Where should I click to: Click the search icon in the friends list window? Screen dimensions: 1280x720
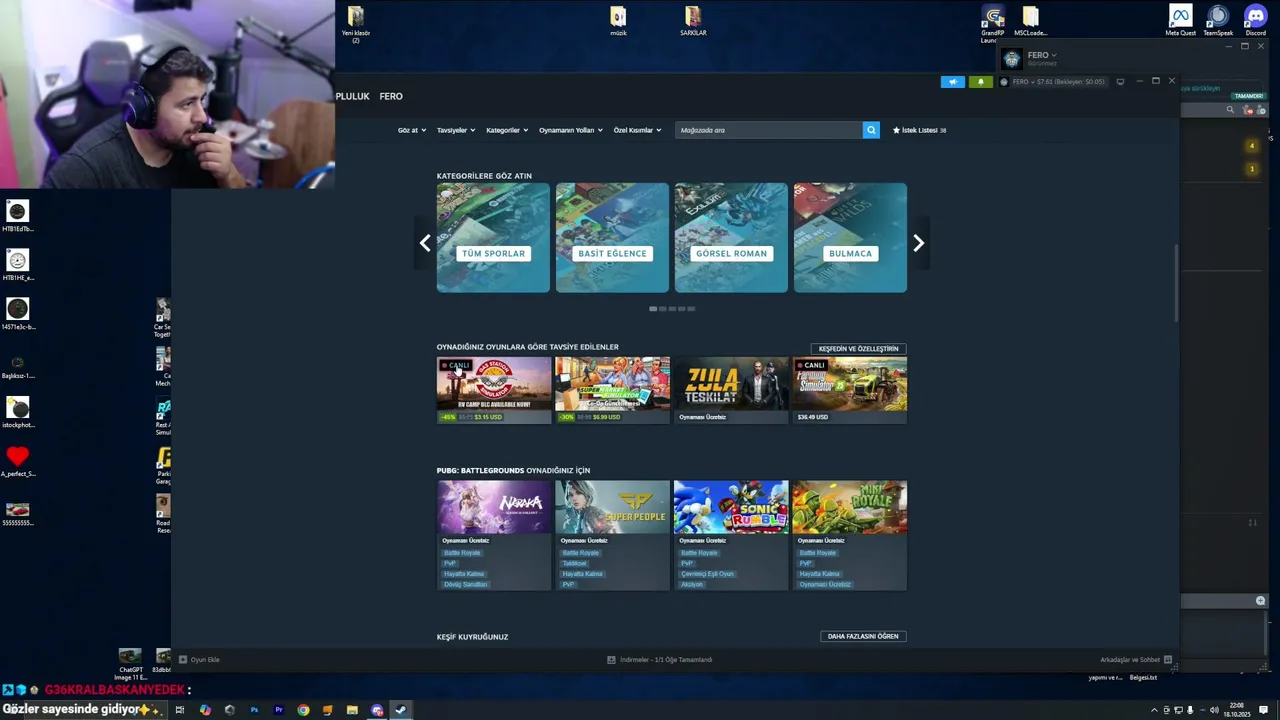pos(1230,110)
